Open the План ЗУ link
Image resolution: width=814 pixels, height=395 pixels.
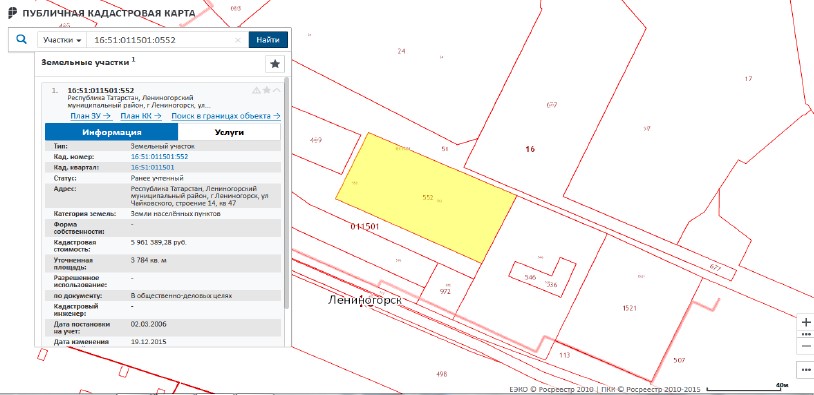90,116
